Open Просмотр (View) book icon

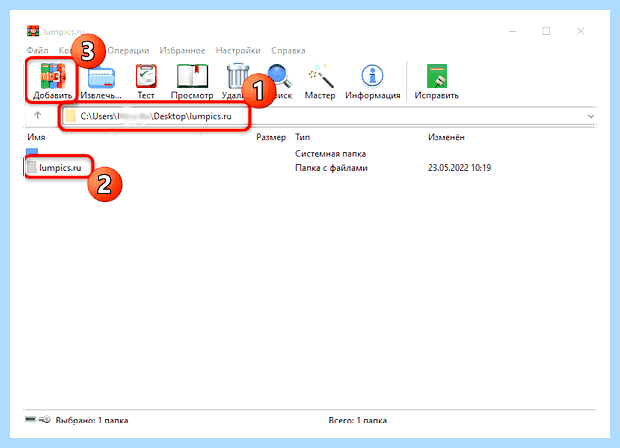(192, 76)
